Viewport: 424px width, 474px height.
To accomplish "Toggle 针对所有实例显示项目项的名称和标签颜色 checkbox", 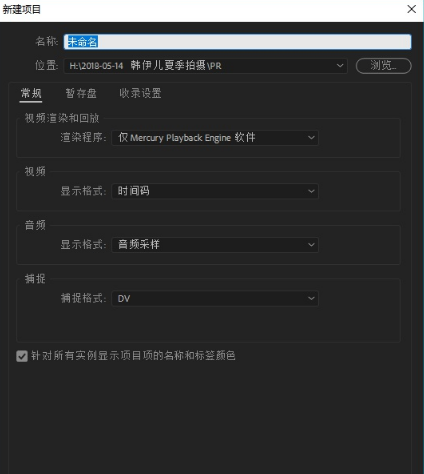I will 22,356.
